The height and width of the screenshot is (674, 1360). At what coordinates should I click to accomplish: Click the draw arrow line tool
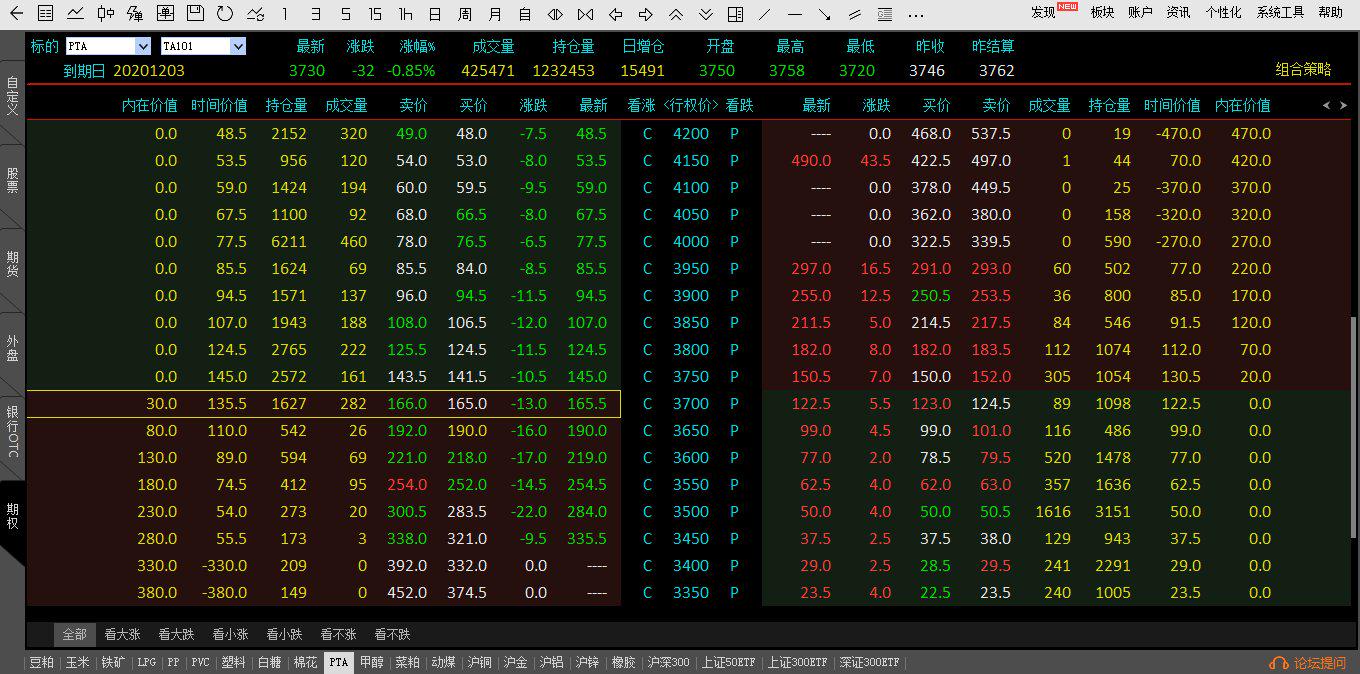tap(825, 14)
